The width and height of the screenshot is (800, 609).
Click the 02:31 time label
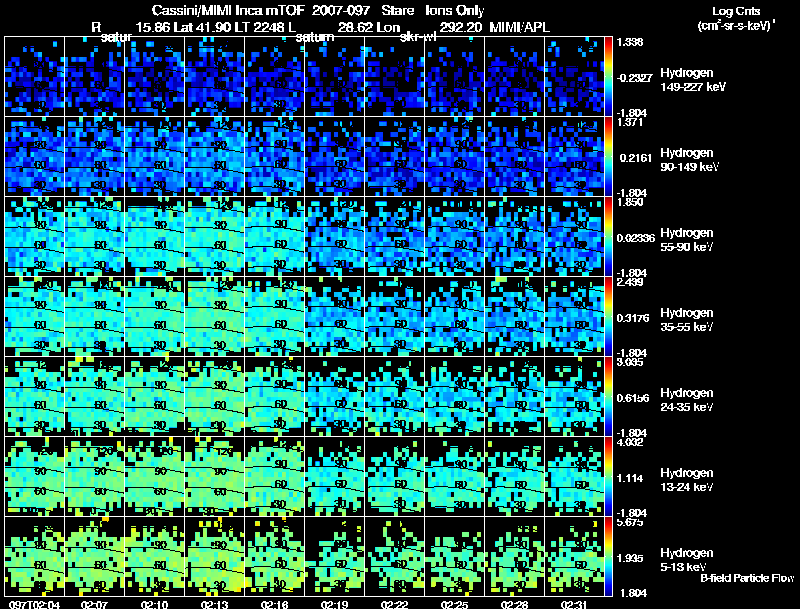(574, 605)
